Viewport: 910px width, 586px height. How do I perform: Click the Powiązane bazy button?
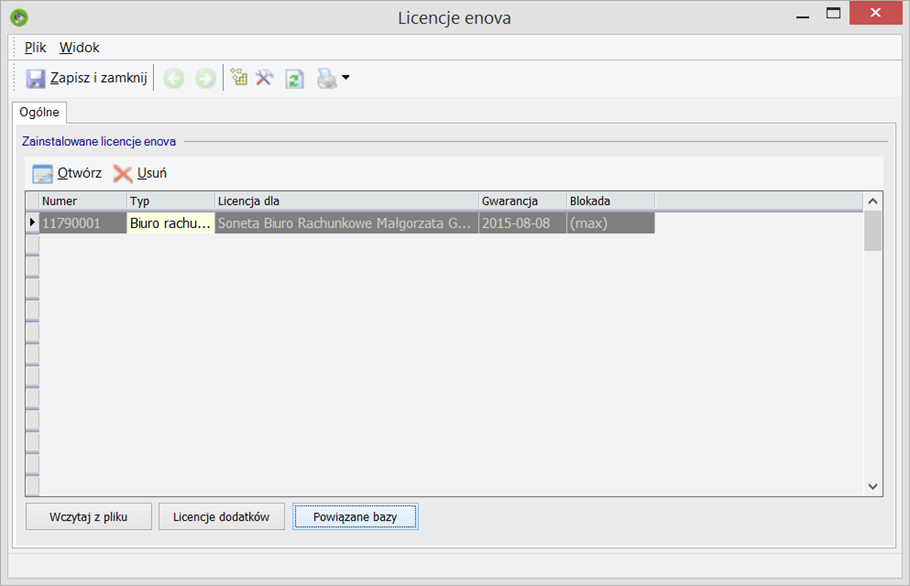tap(355, 516)
